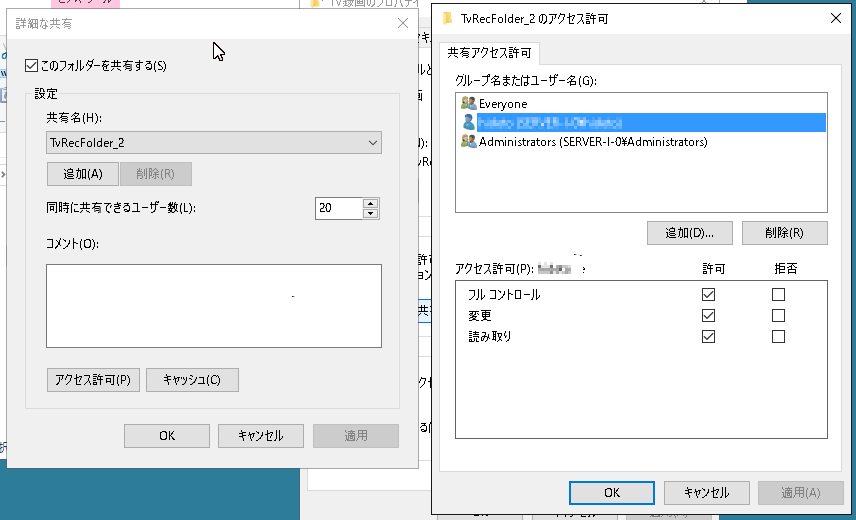Click the TvRecFolder_2 folder title icon
856x520 pixels.
coord(448,18)
